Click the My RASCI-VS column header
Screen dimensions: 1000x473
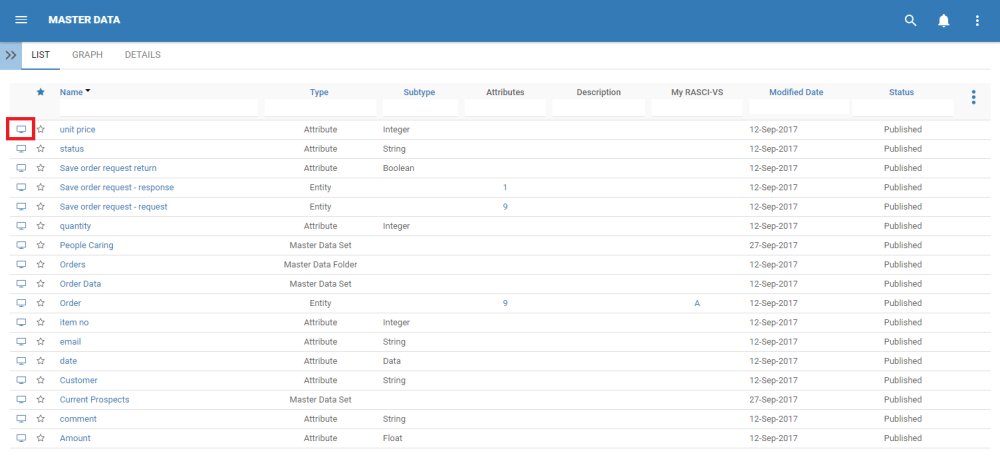[697, 92]
